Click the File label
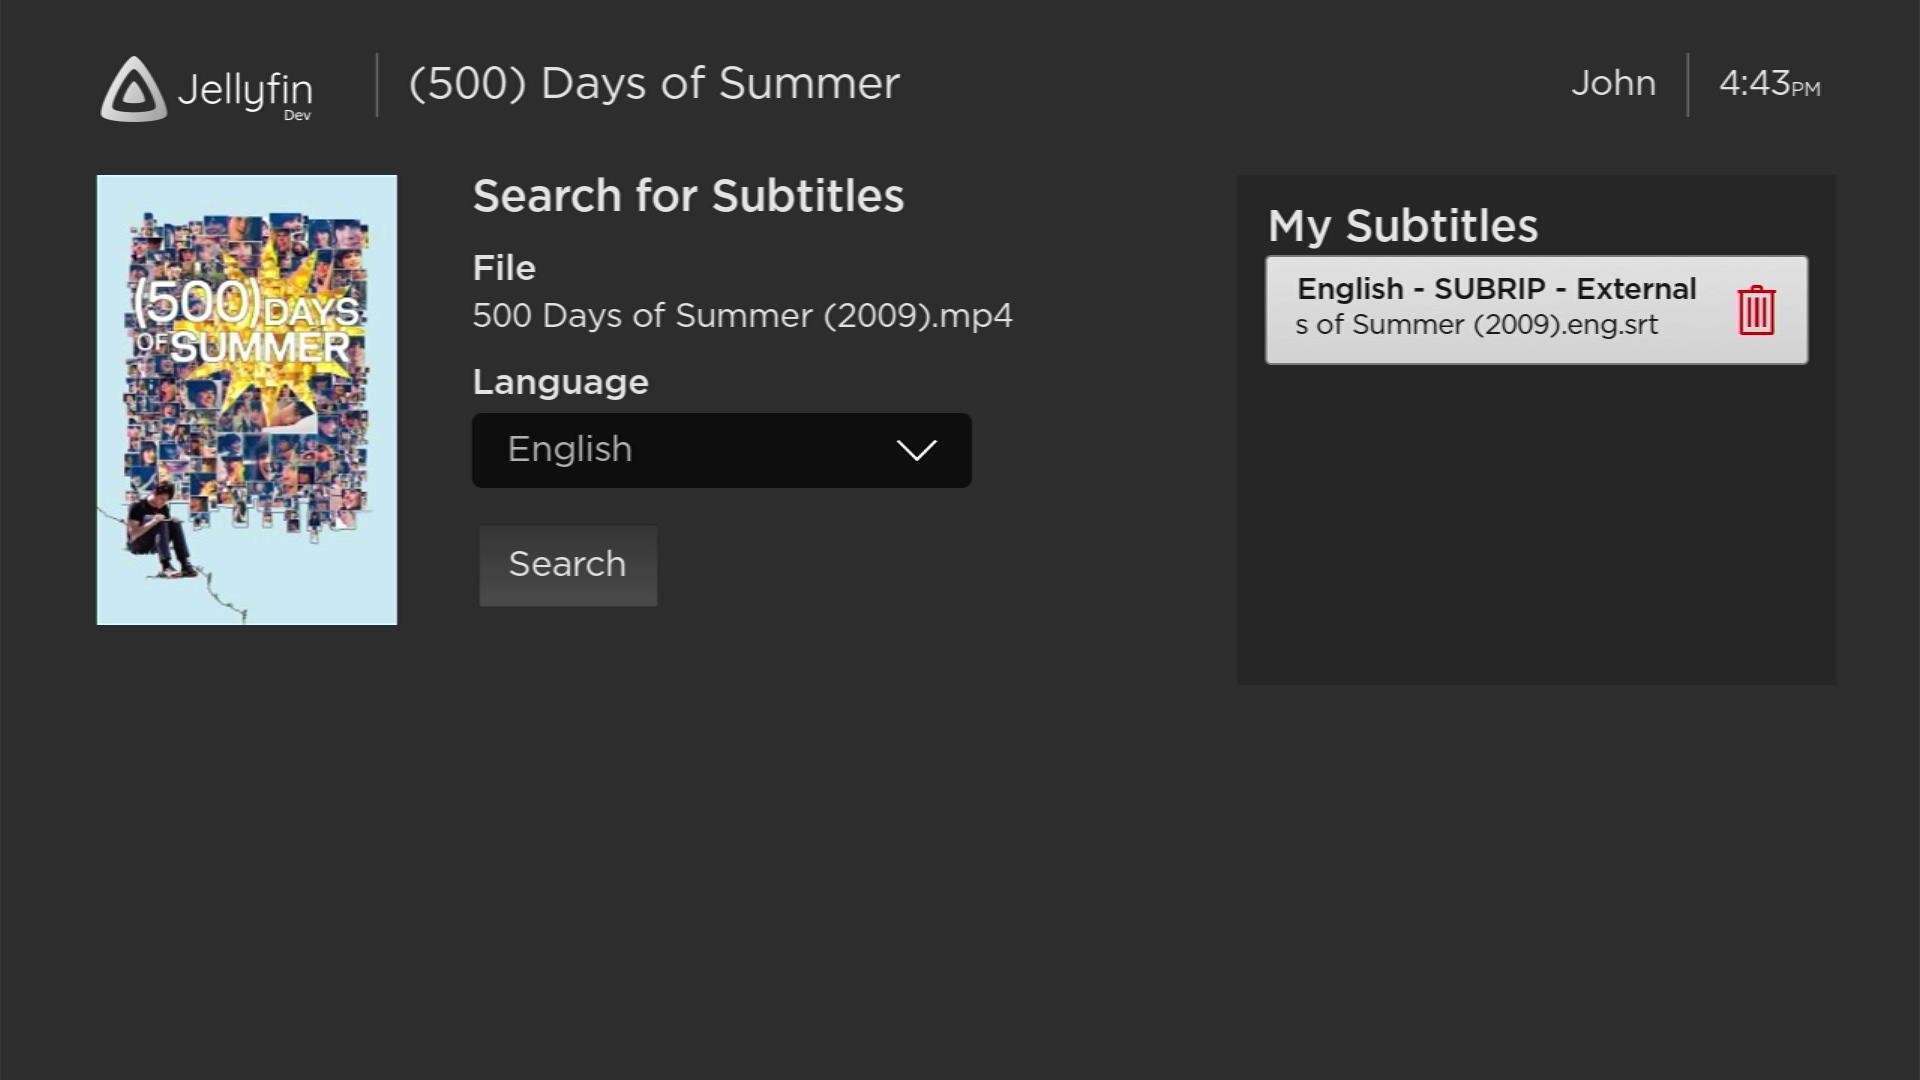This screenshot has height=1080, width=1920. click(503, 268)
